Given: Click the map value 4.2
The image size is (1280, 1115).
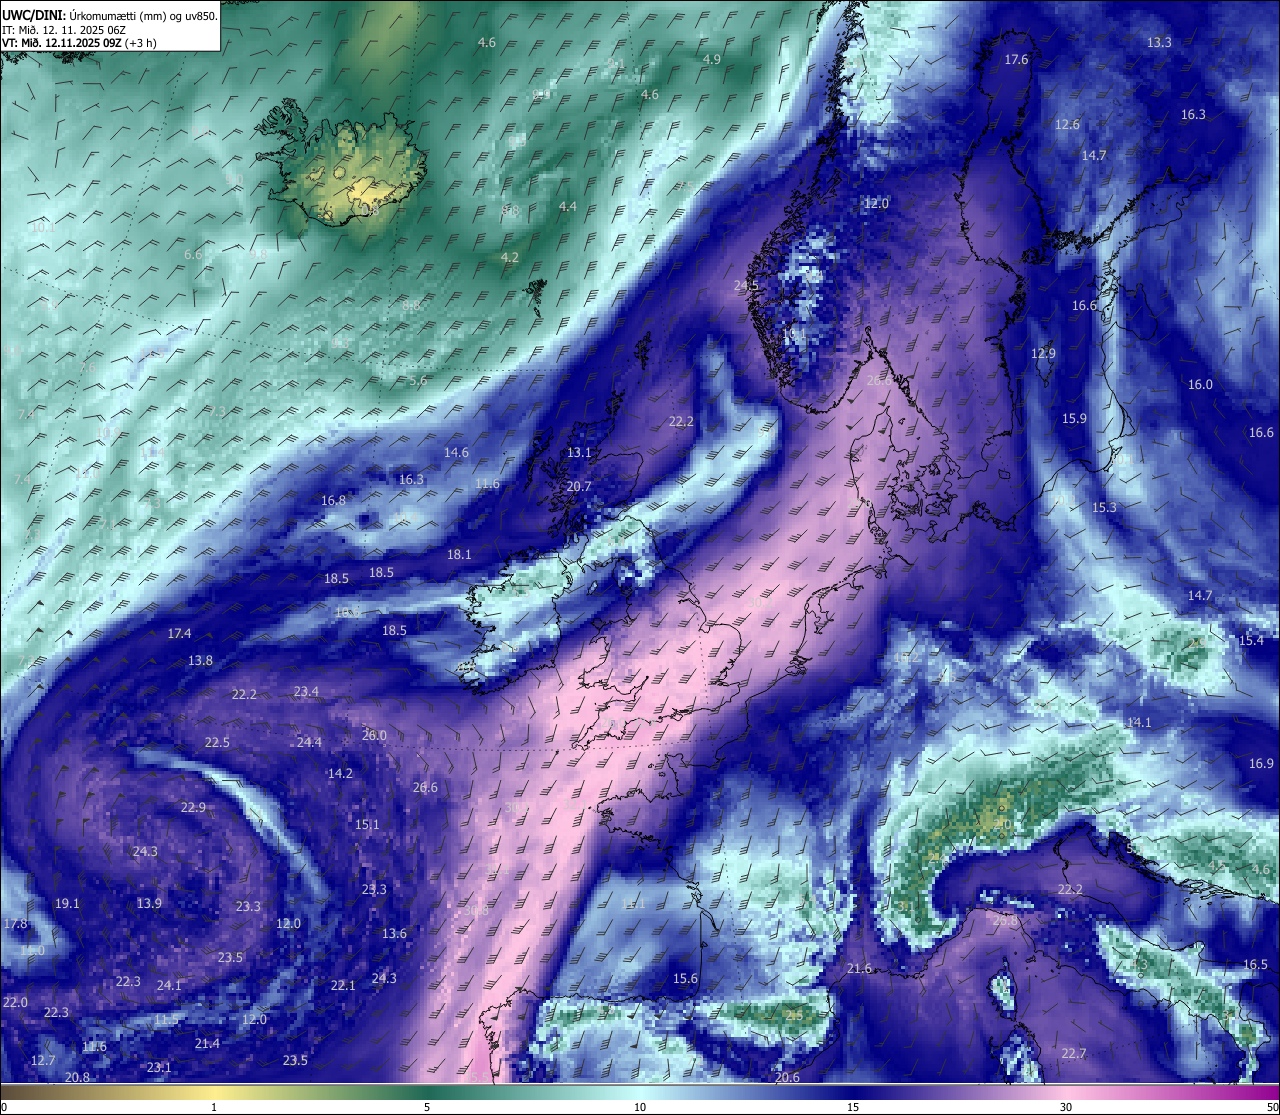Looking at the screenshot, I should 510,257.
